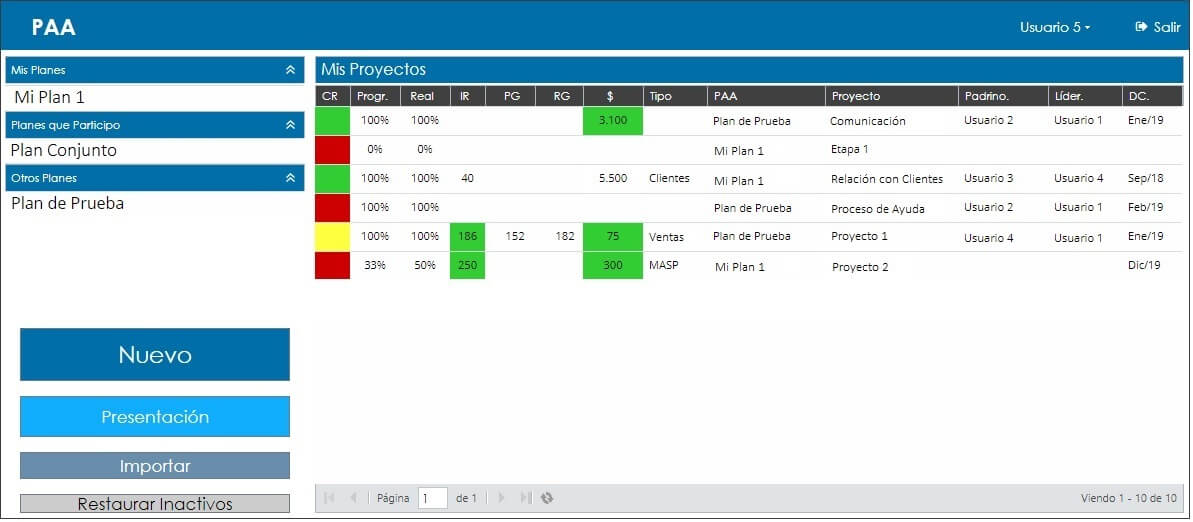Jump to last page pager icon

[x=526, y=498]
